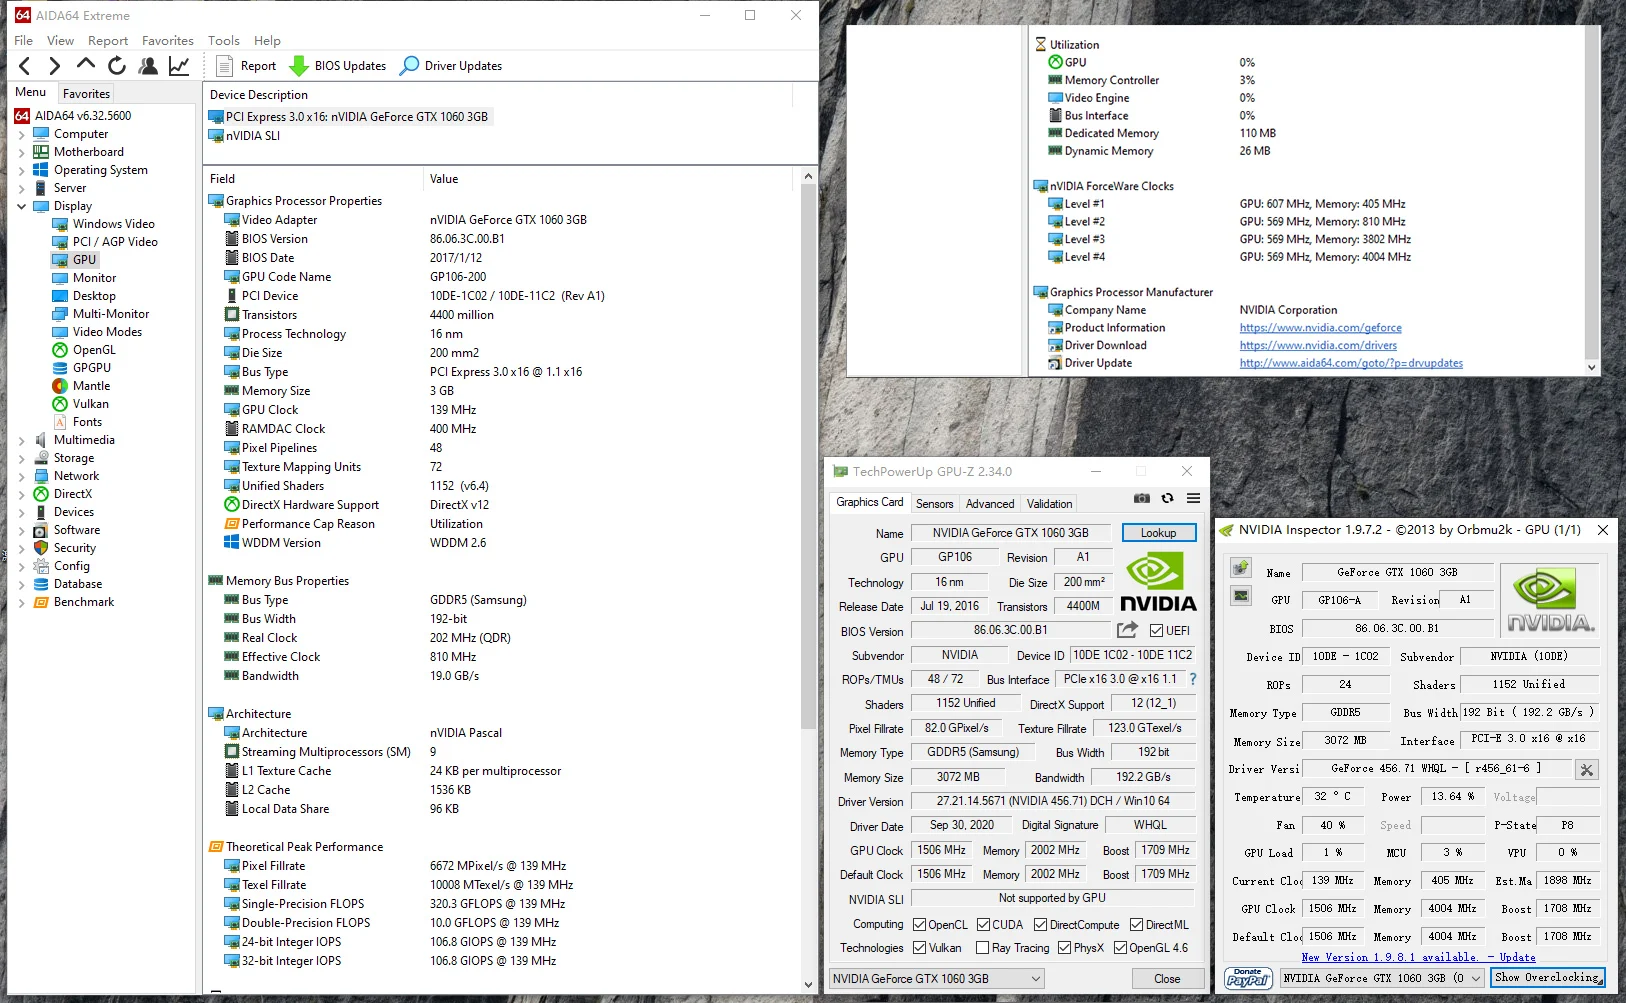Click Show Overclocking button
This screenshot has width=1626, height=1003.
1547,978
